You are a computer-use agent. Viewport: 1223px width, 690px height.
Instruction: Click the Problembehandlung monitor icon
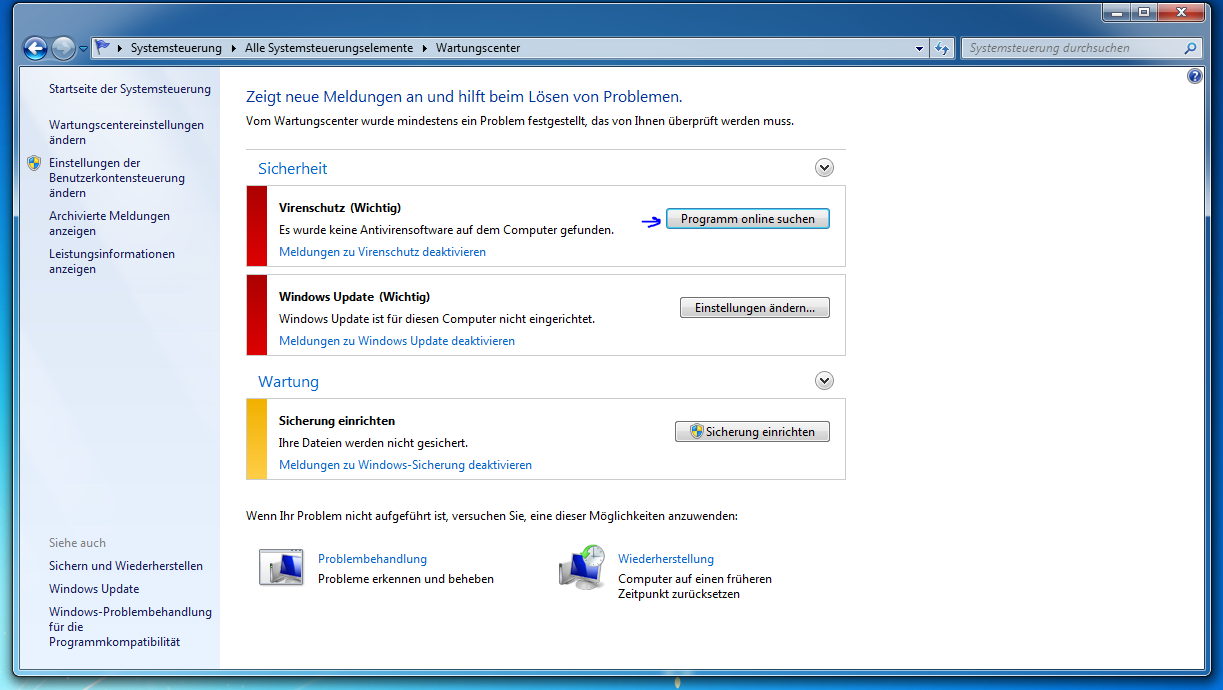click(281, 566)
